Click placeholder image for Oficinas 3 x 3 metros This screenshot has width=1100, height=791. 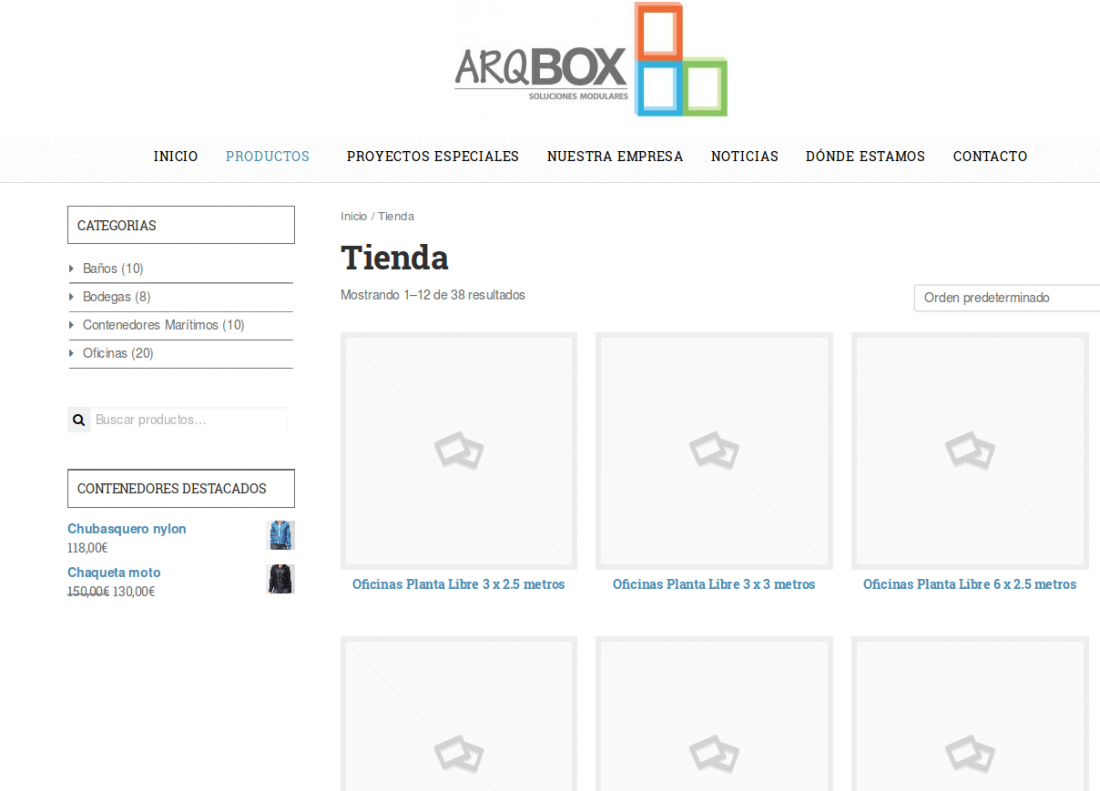tap(714, 451)
